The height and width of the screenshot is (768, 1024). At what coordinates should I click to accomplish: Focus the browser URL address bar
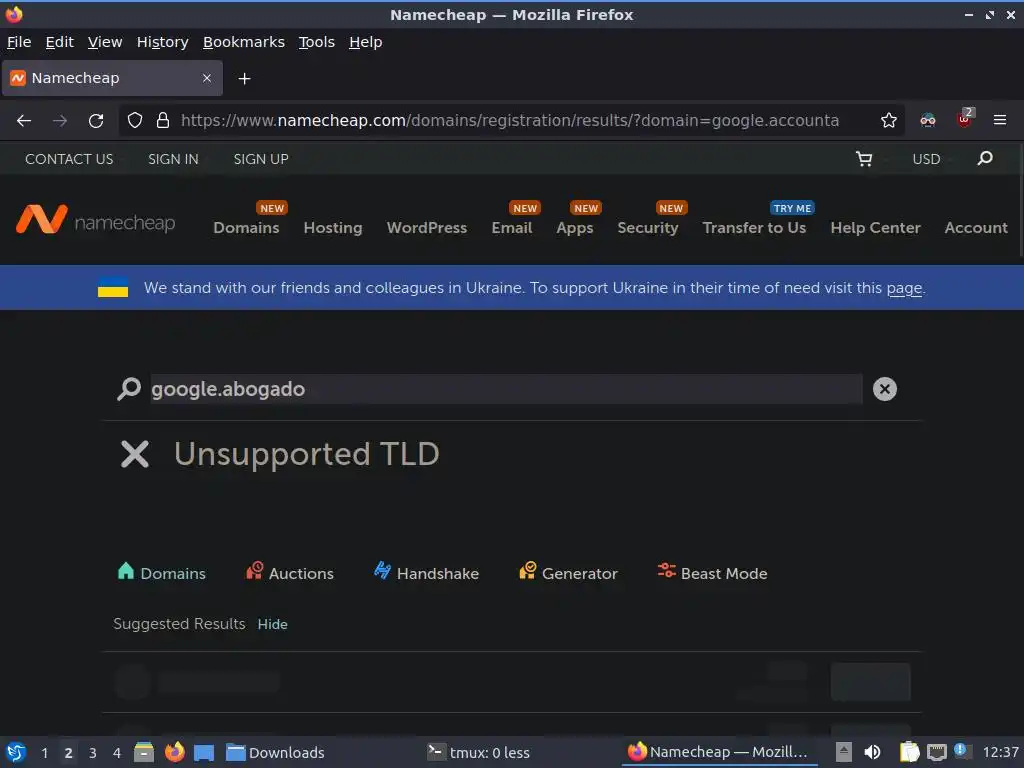pos(509,120)
